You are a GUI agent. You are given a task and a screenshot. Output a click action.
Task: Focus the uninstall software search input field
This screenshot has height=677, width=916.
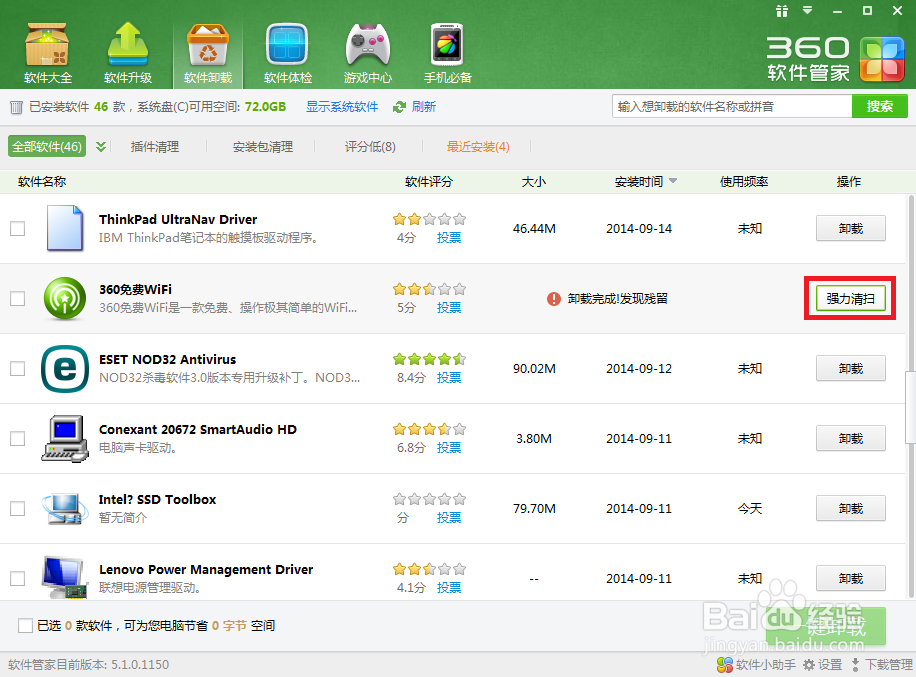[732, 106]
